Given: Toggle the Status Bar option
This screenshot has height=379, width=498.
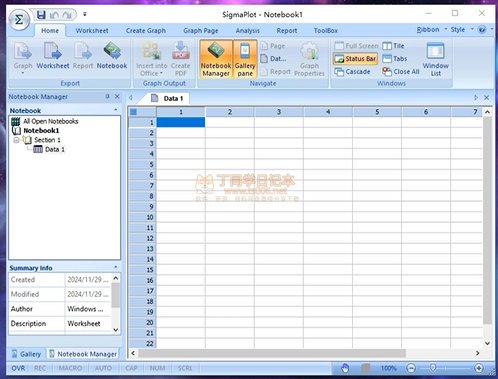Looking at the screenshot, I should point(355,59).
